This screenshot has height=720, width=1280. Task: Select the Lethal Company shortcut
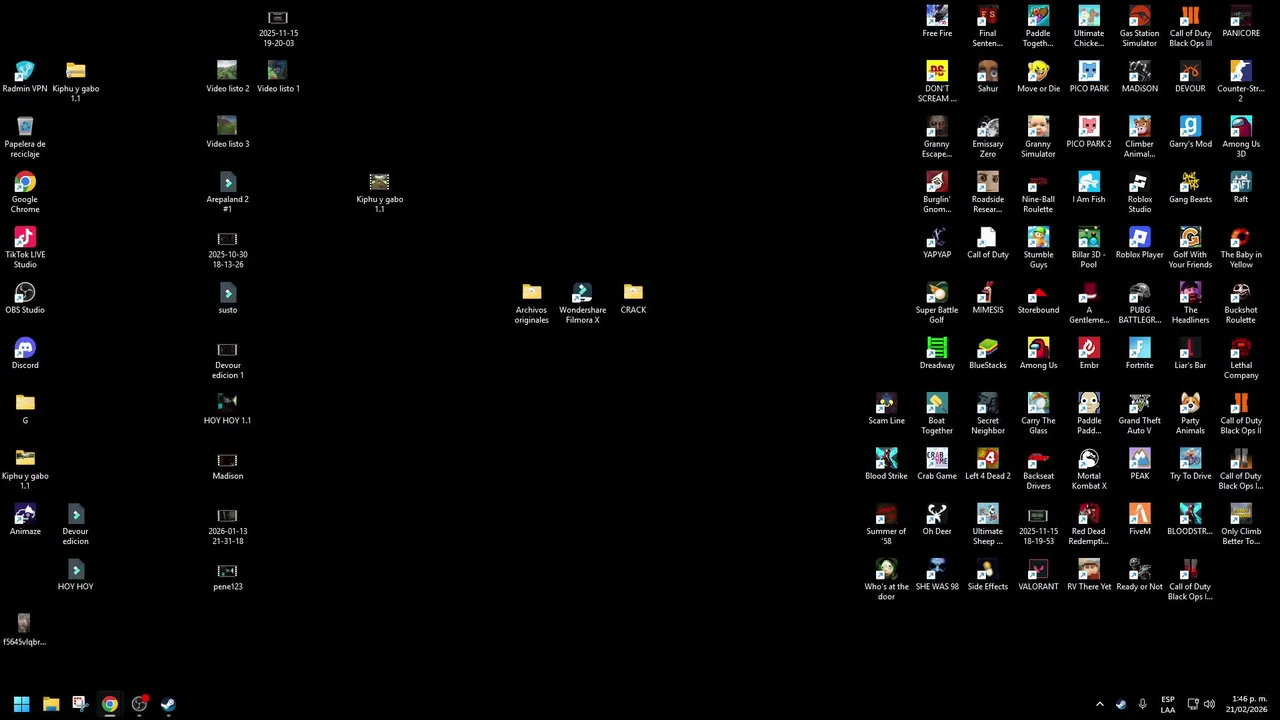click(1241, 358)
